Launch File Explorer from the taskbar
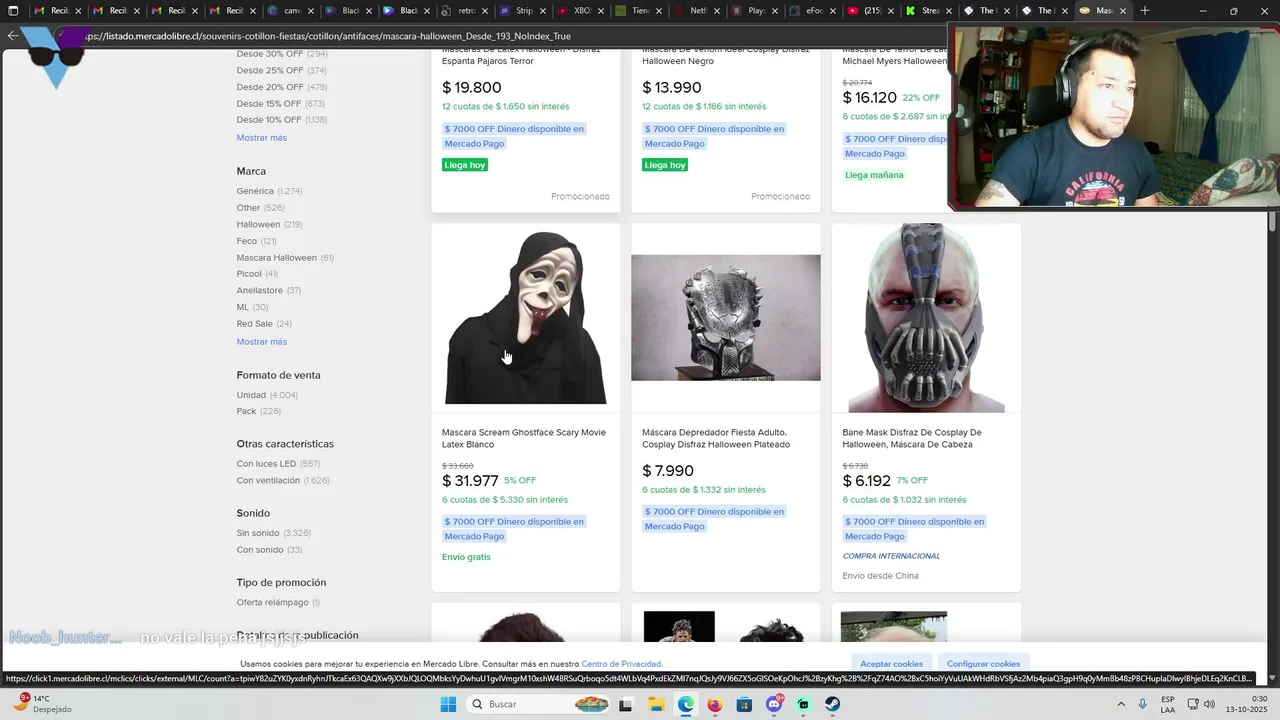The width and height of the screenshot is (1280, 720). click(655, 704)
